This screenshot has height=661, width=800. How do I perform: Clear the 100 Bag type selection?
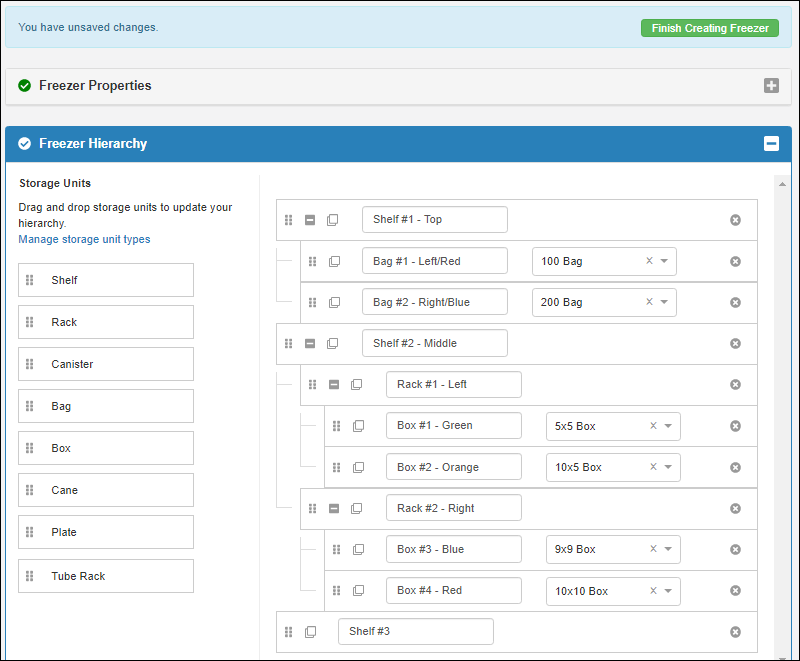[649, 261]
